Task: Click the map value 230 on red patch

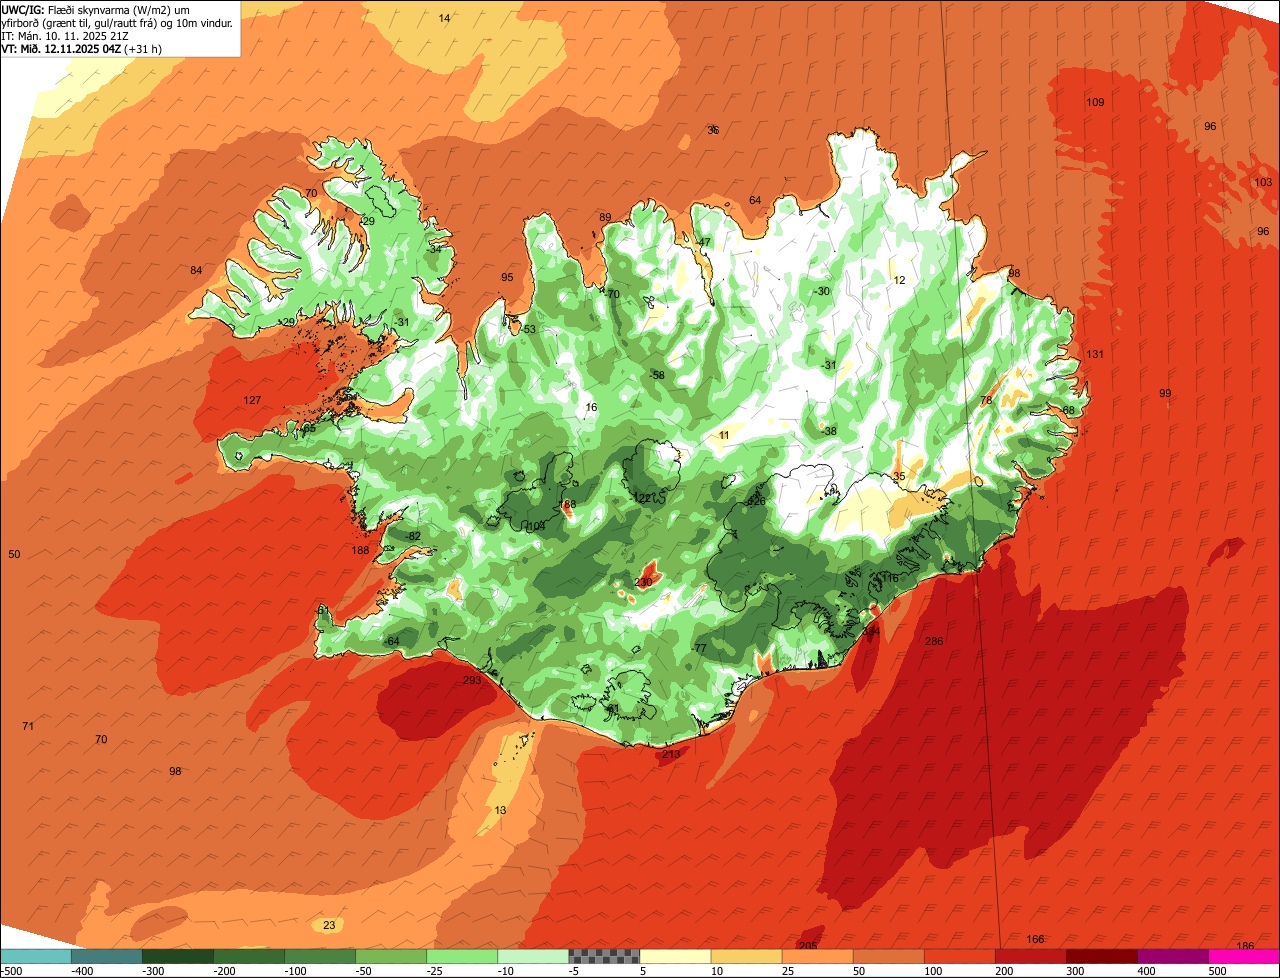Action: pyautogui.click(x=643, y=582)
